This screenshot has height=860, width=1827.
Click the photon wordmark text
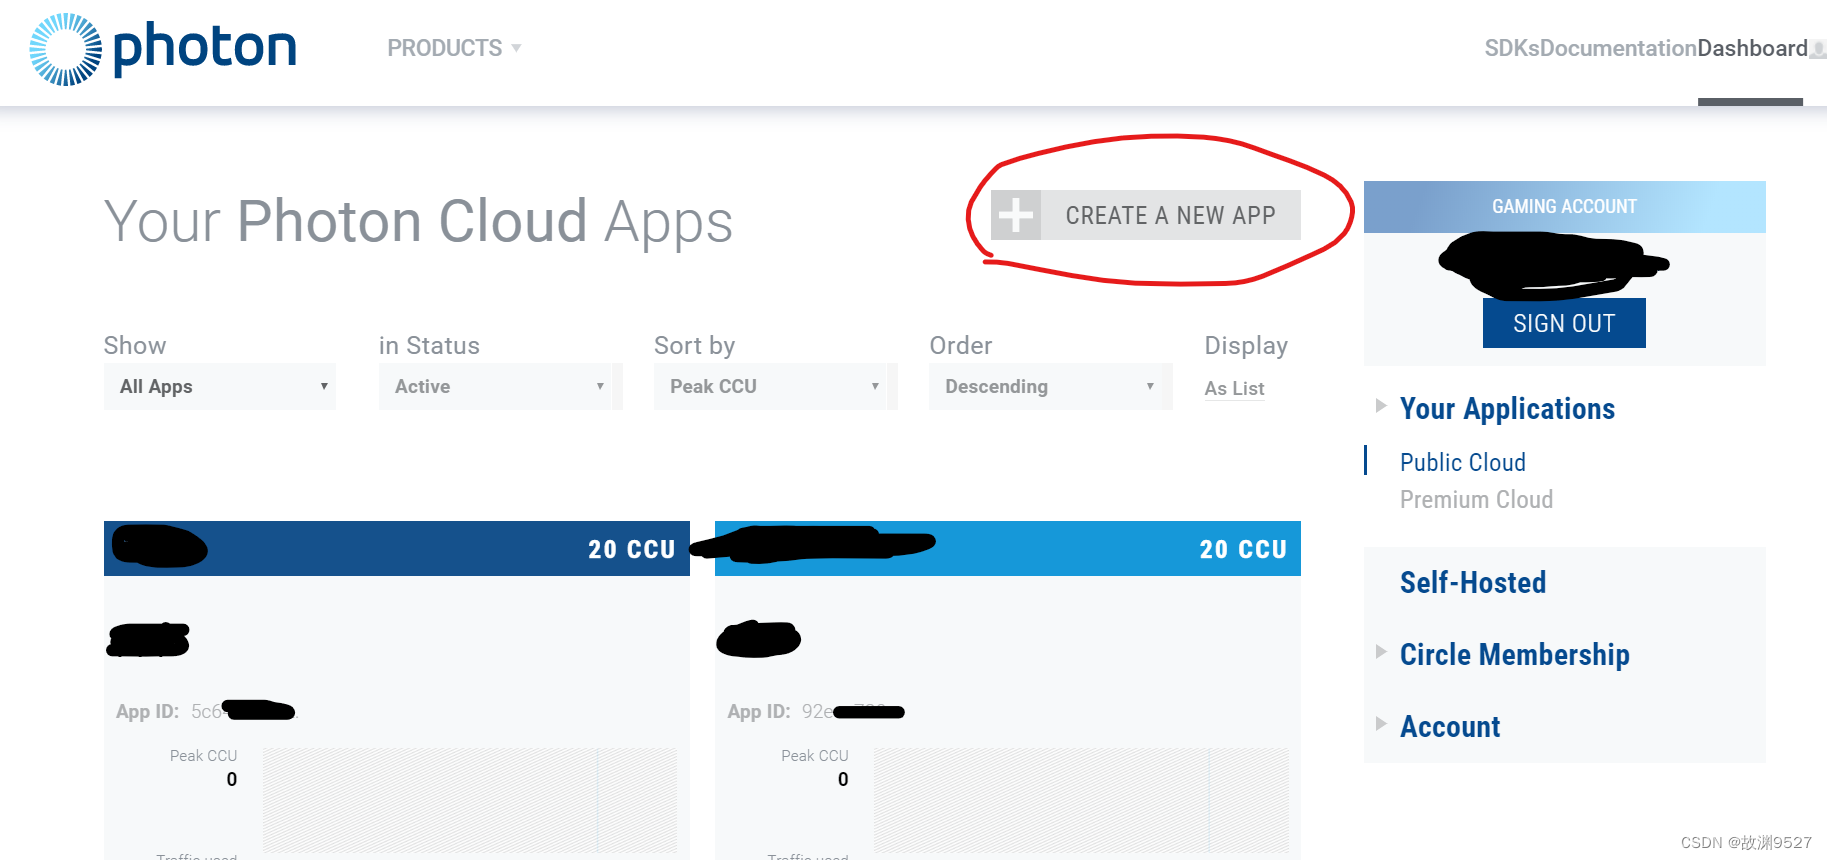point(205,49)
